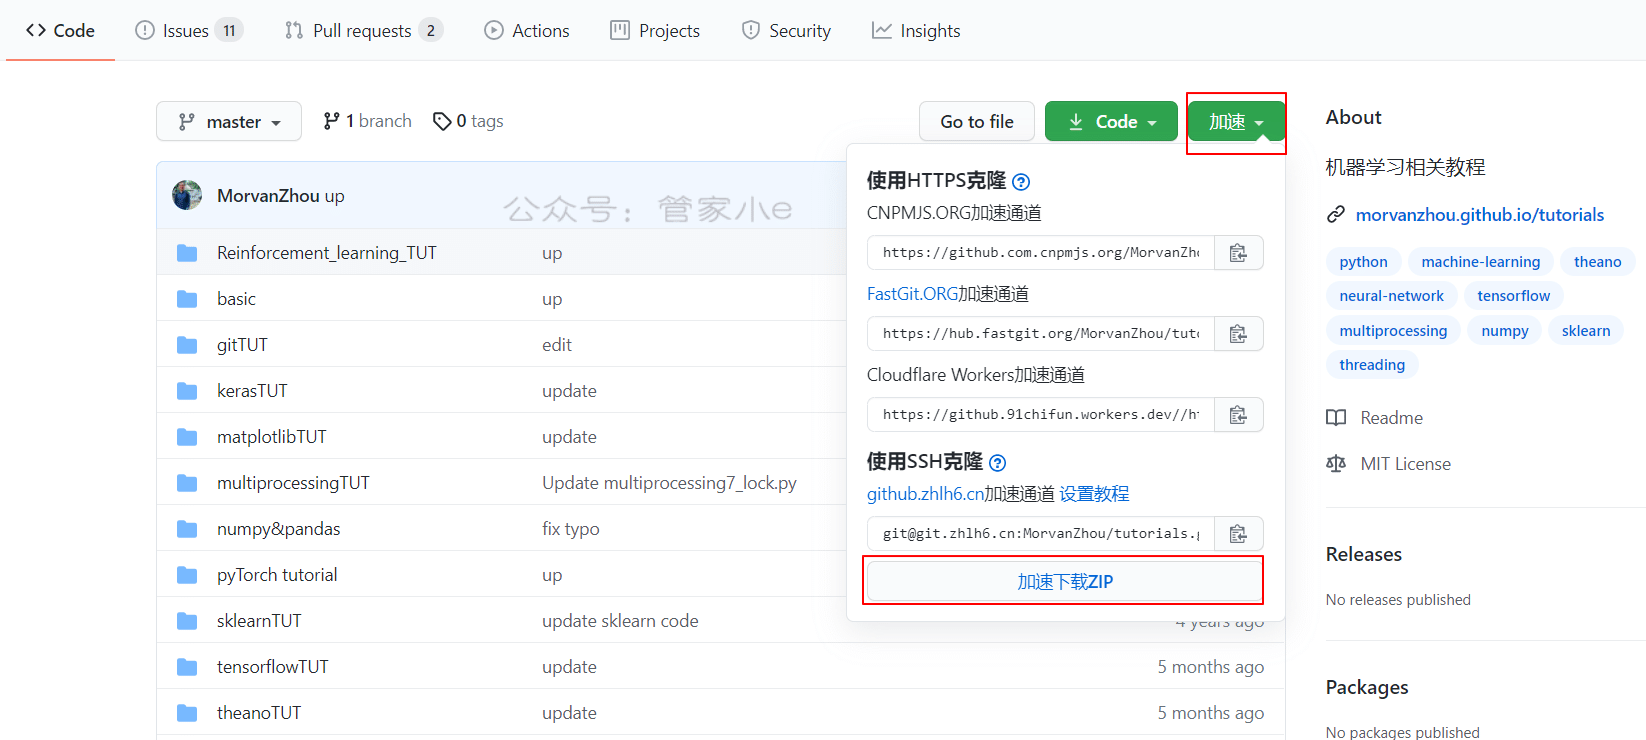Copy the CNPMJS.ORG clone URL
Viewport: 1646px width, 740px height.
click(x=1238, y=253)
